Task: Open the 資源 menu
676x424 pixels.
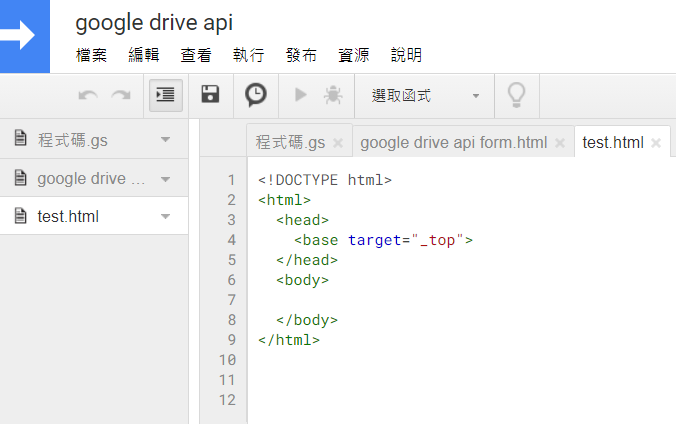Action: click(x=354, y=55)
